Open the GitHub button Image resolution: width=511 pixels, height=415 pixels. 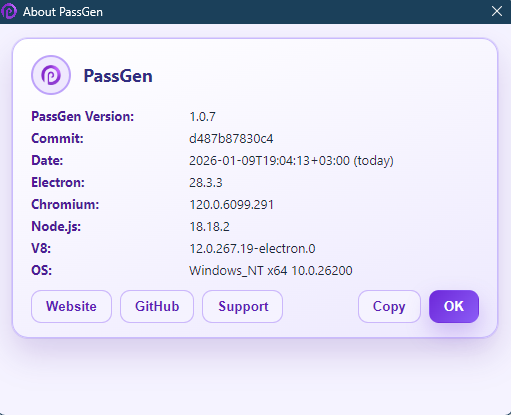(x=157, y=306)
